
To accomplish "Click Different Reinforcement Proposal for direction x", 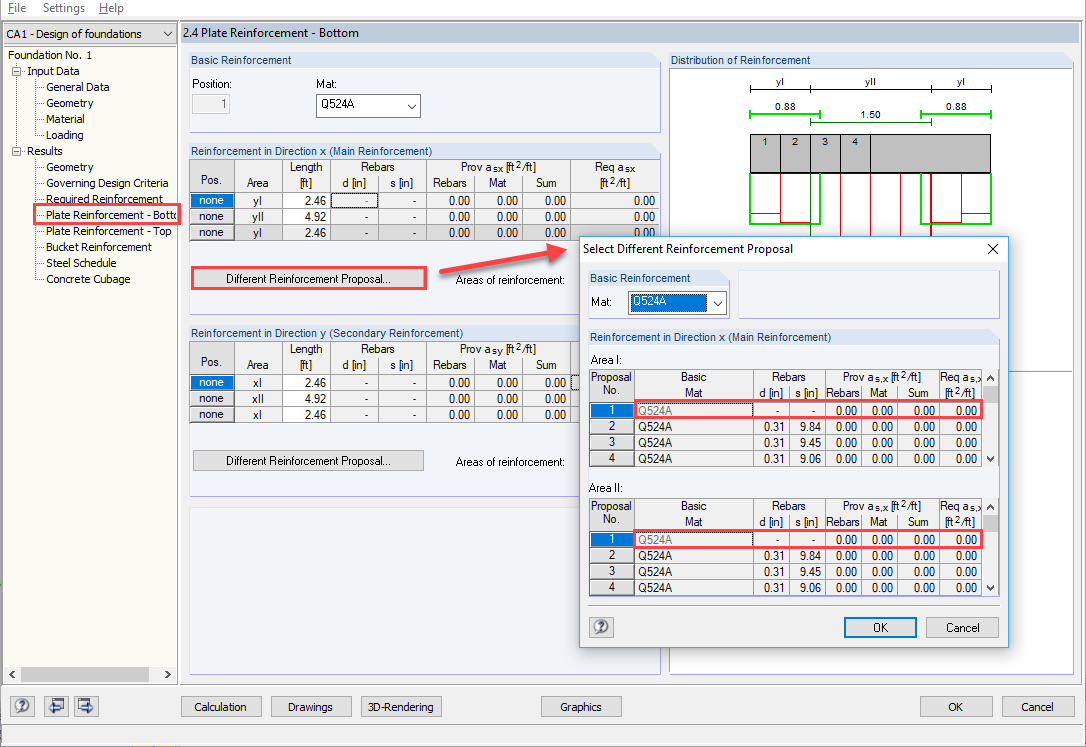I will (x=308, y=278).
